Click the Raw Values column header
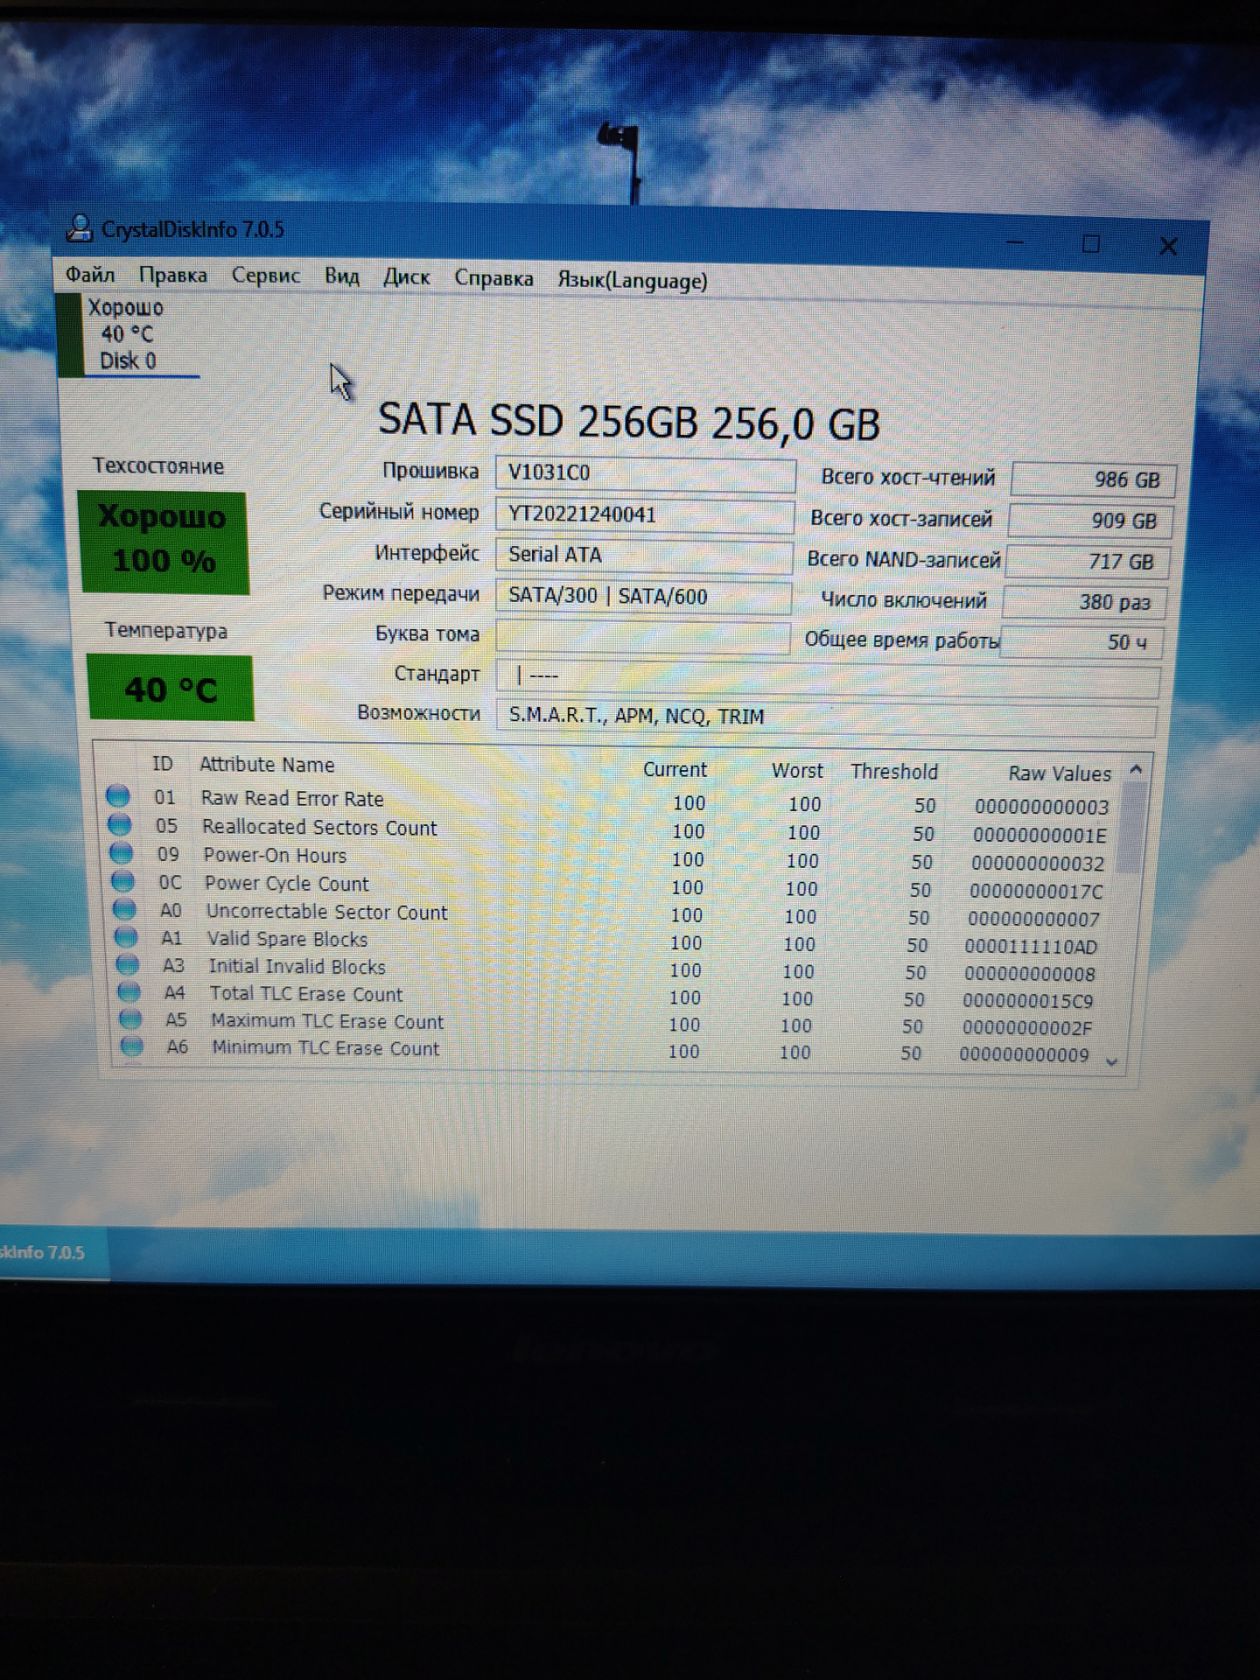 point(1059,773)
